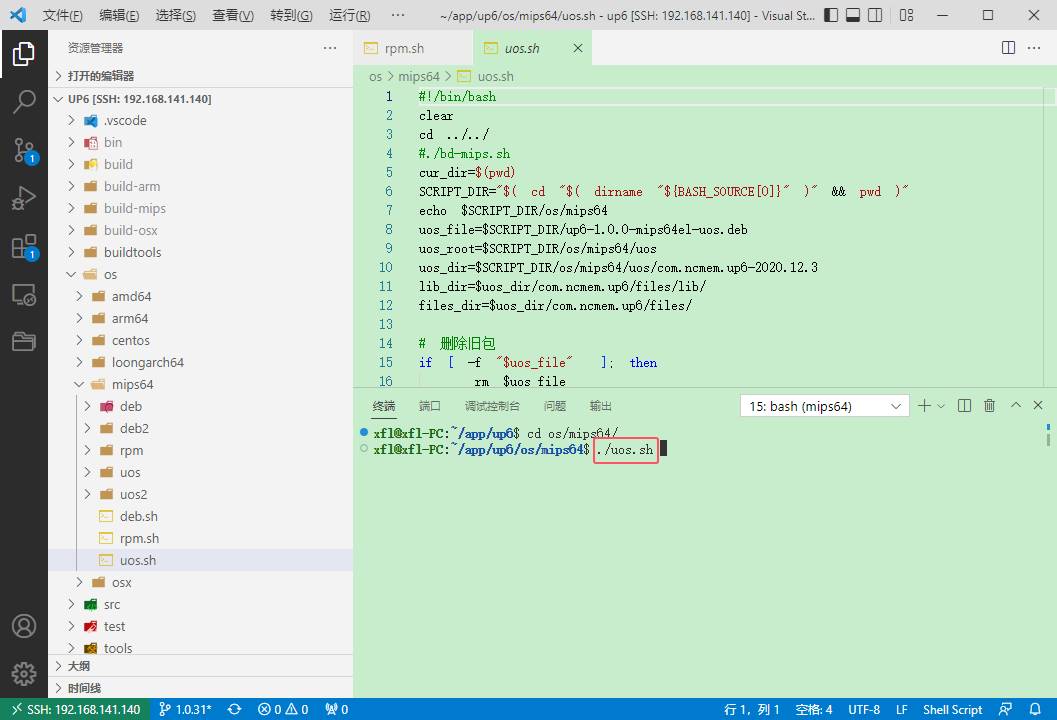
Task: Change language mode via Shell Script
Action: (x=952, y=709)
